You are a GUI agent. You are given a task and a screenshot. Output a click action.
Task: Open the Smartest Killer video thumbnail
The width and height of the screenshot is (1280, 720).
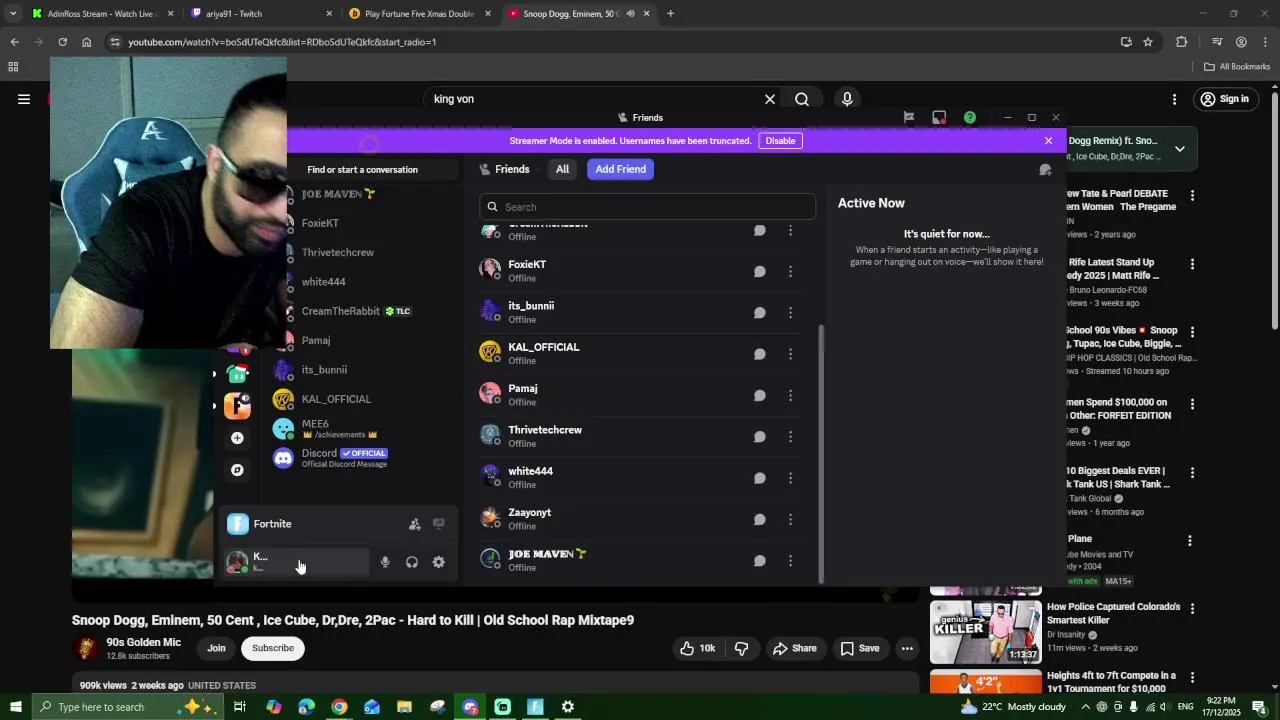coord(985,631)
